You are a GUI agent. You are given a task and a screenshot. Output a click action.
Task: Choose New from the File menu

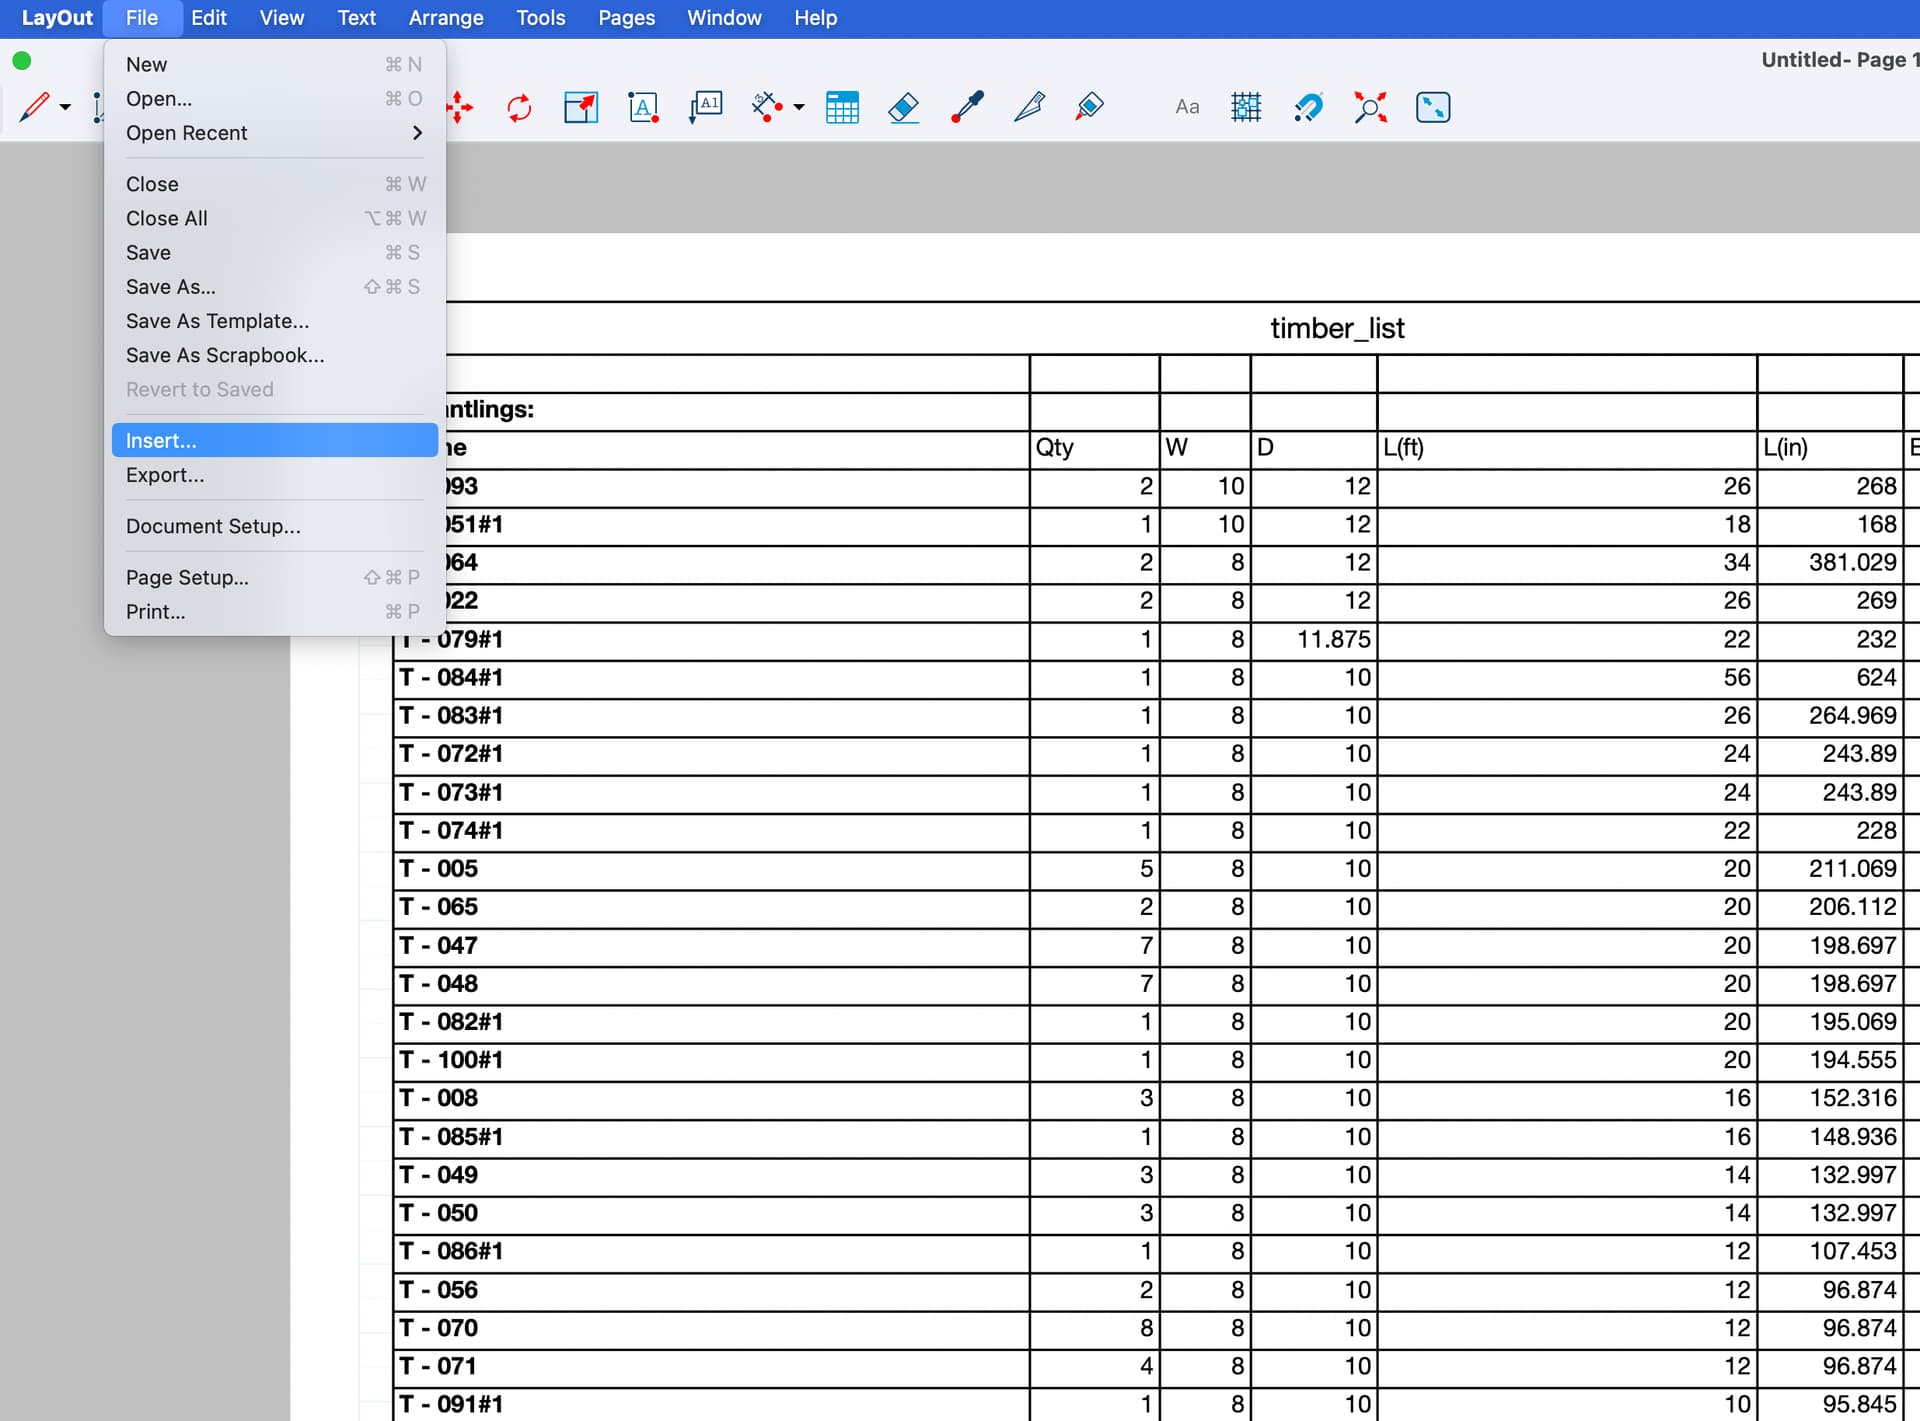(274, 64)
